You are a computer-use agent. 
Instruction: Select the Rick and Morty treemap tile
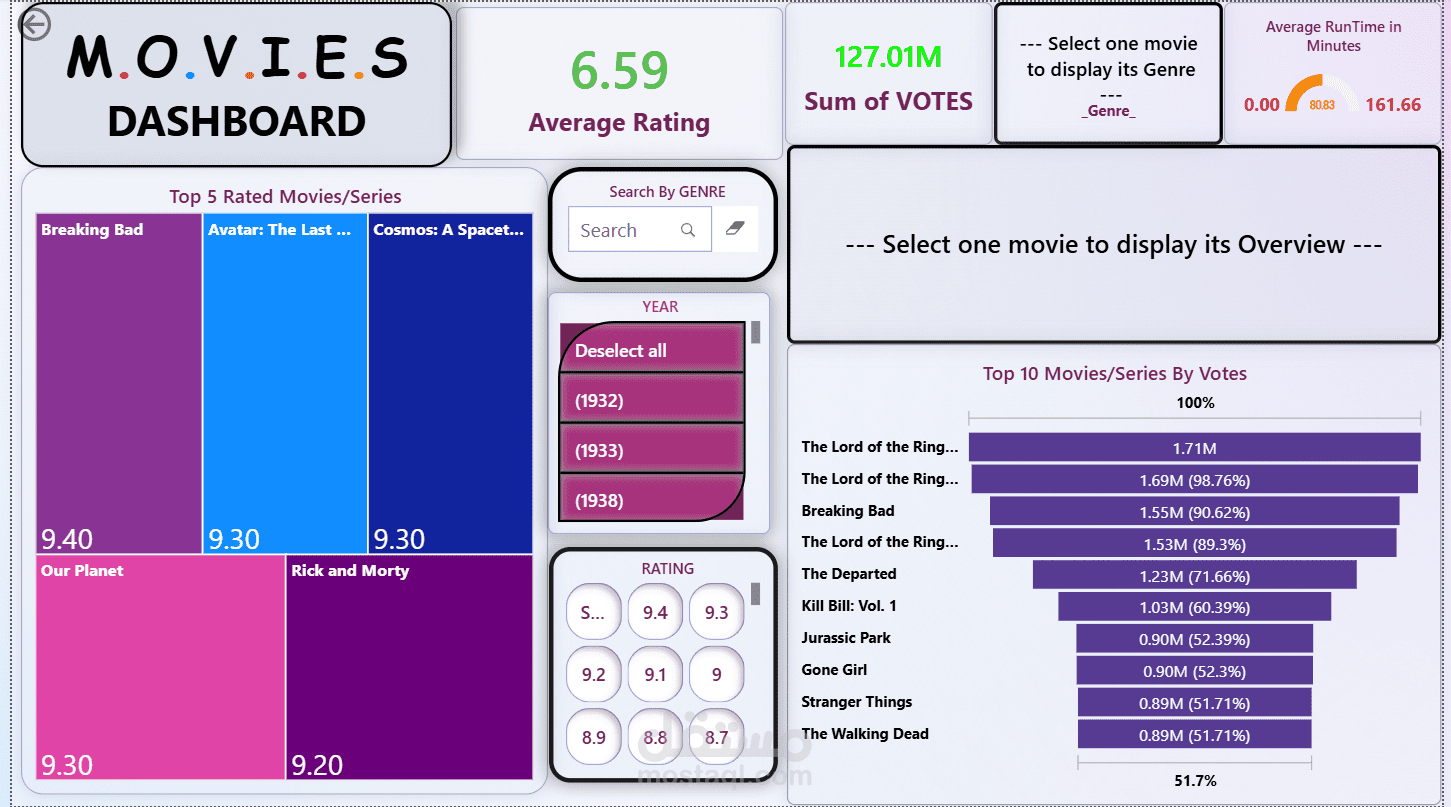[409, 667]
